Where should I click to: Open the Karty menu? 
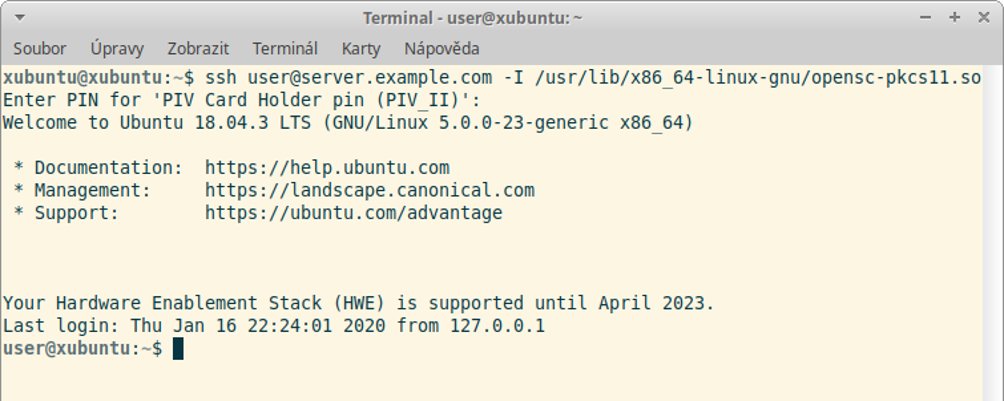tap(361, 49)
